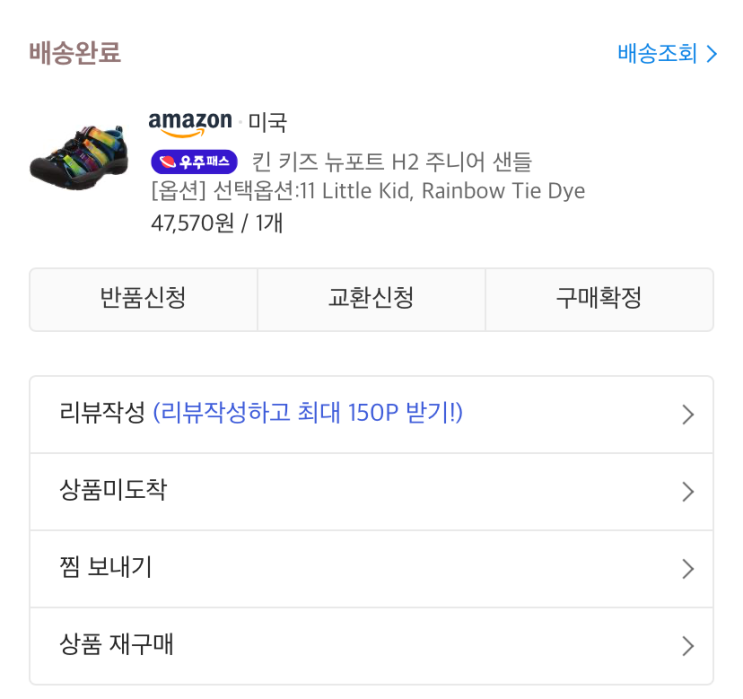Tap the chevron on the 상품 재구매 row
The width and height of the screenshot is (743, 699).
tap(687, 646)
